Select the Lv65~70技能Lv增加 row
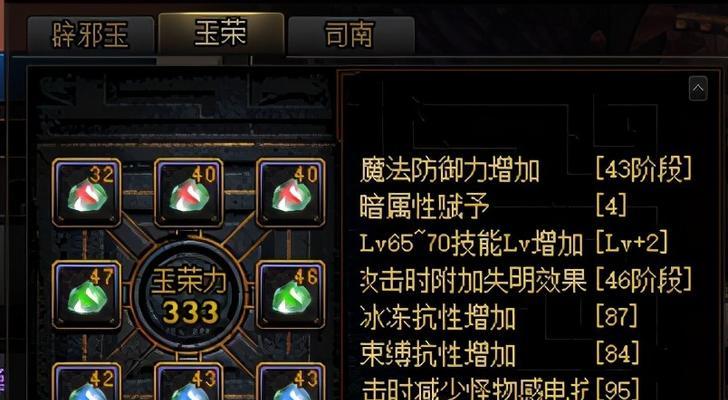This screenshot has width=728, height=400. (514, 243)
